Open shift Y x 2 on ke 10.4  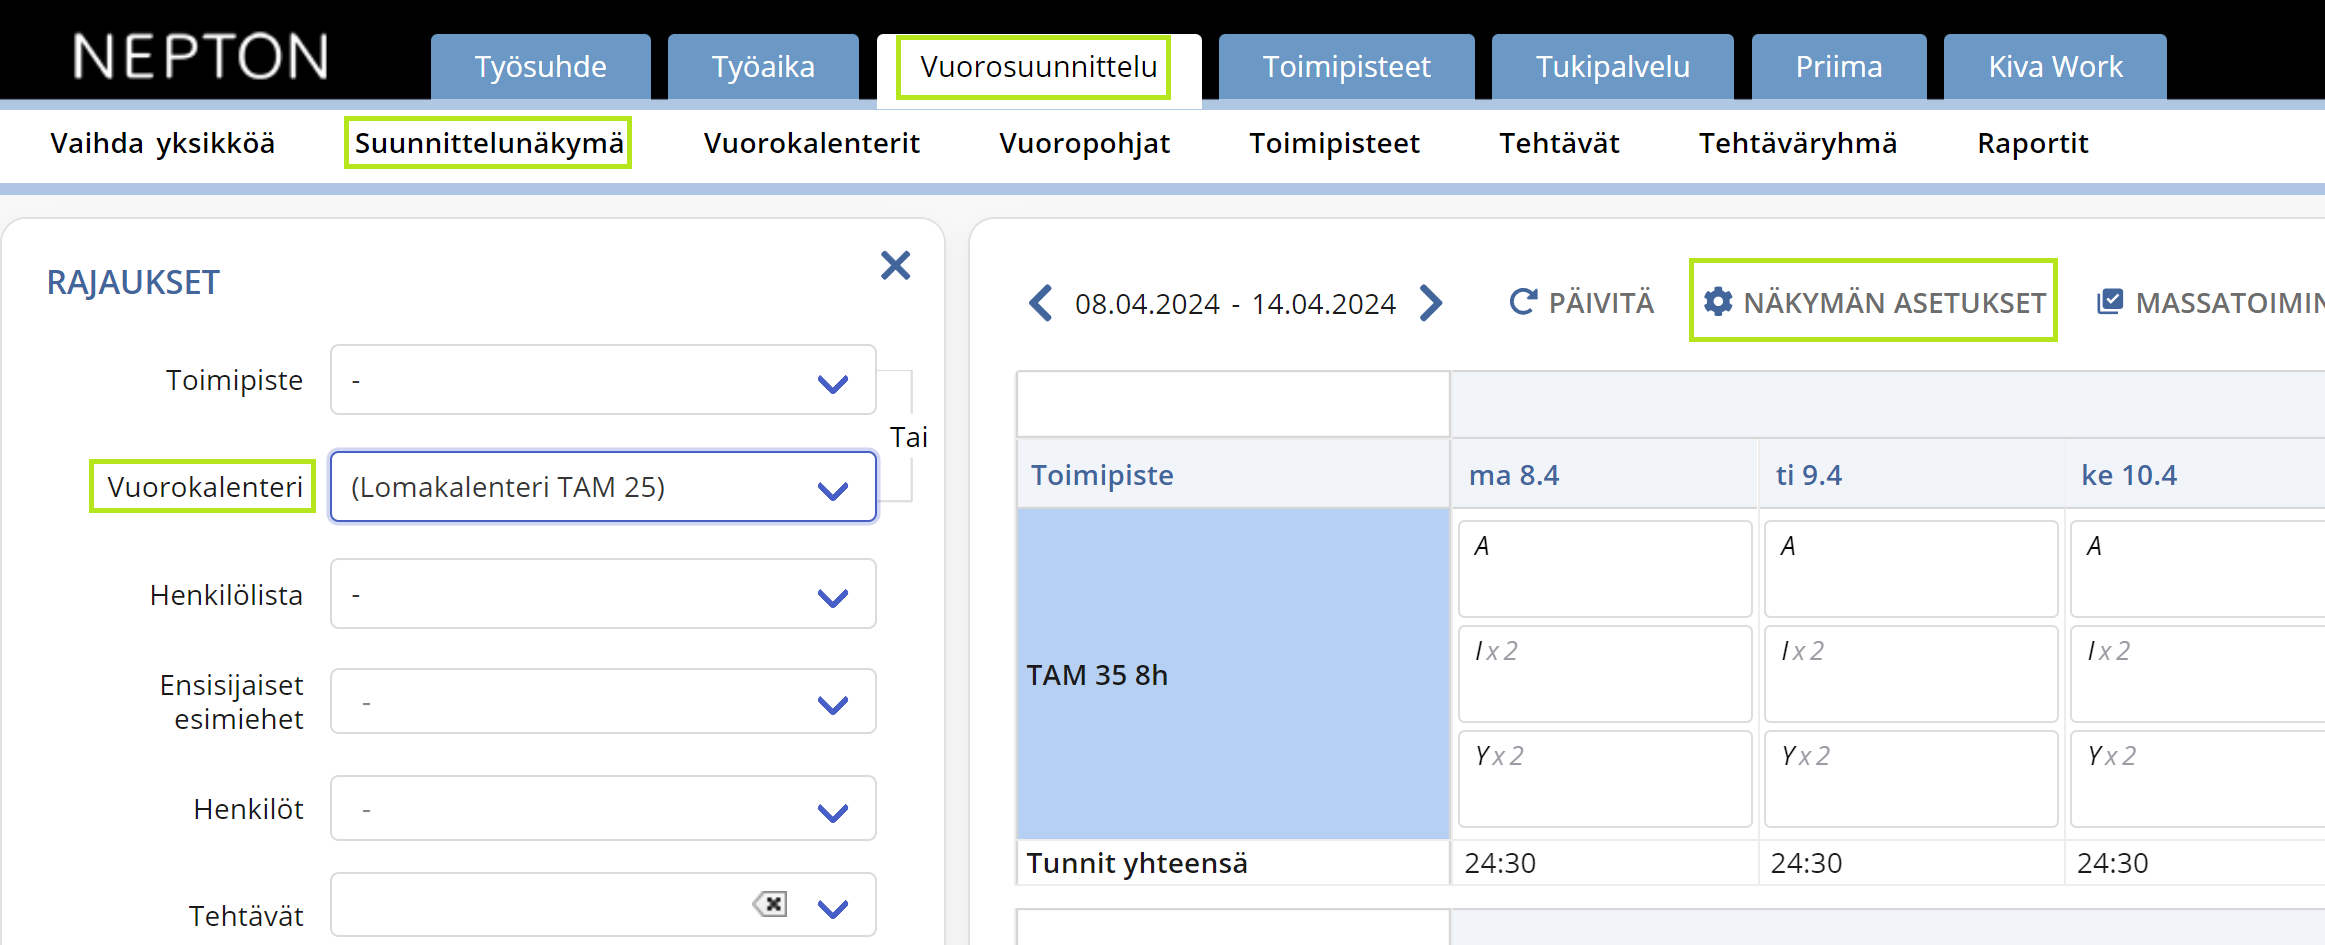pos(2198,778)
